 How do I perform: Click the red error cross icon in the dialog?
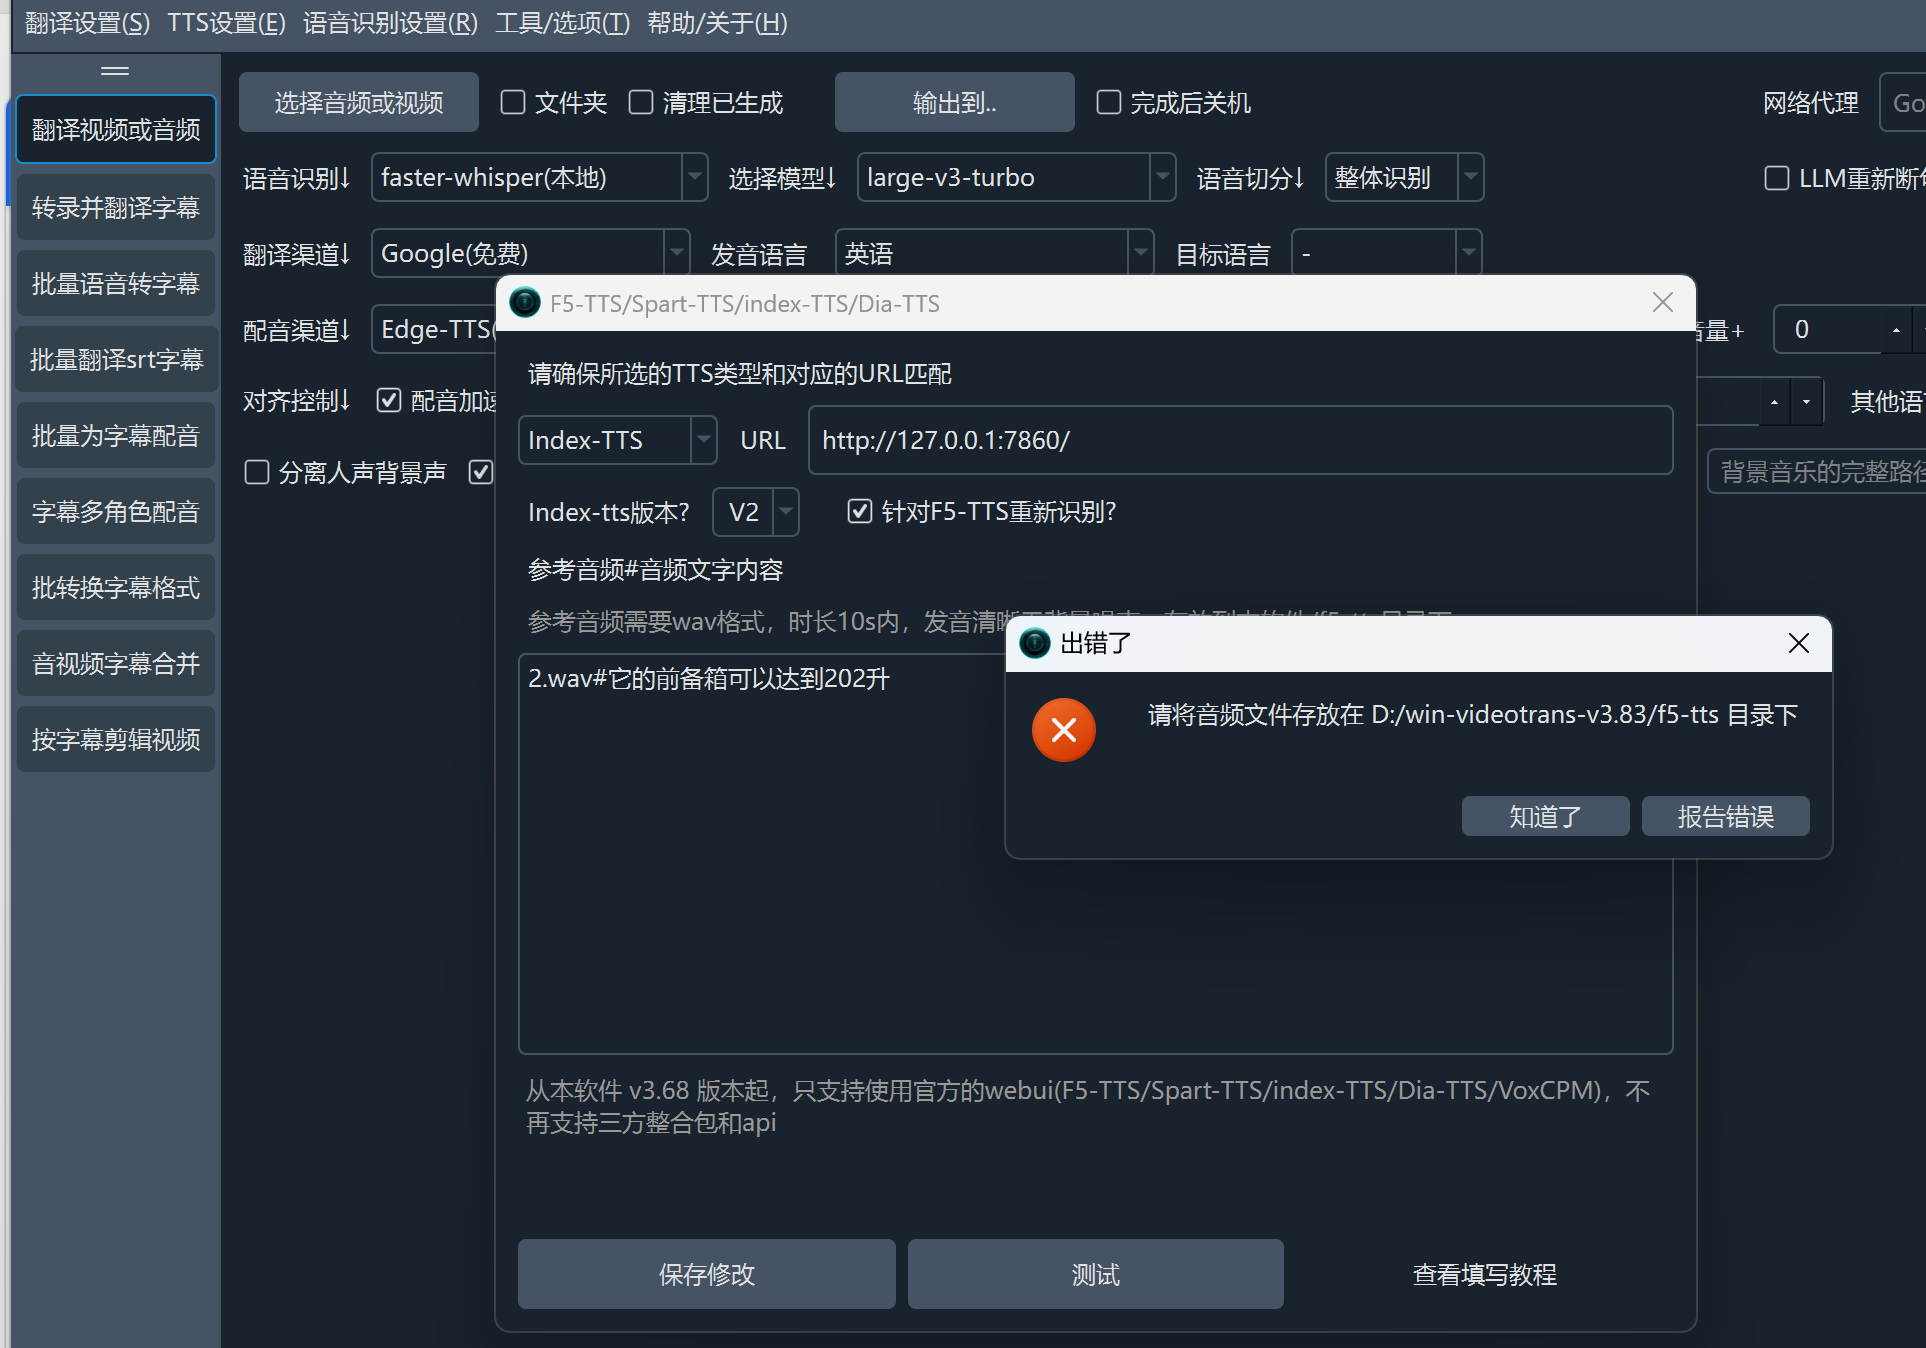pyautogui.click(x=1063, y=730)
